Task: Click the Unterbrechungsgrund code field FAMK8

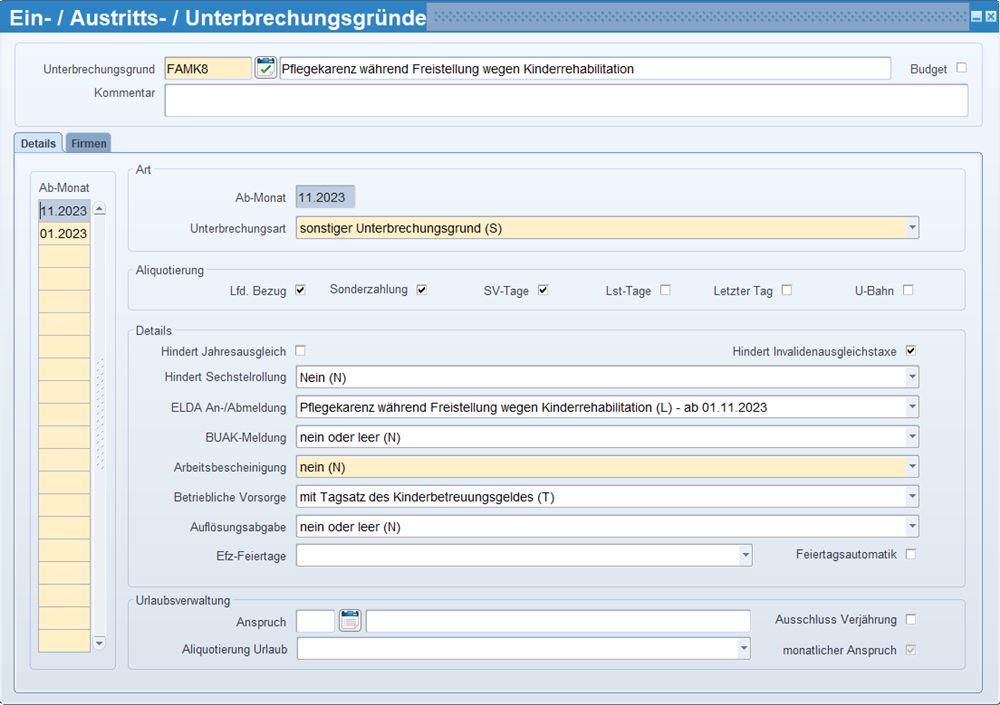Action: pos(208,68)
